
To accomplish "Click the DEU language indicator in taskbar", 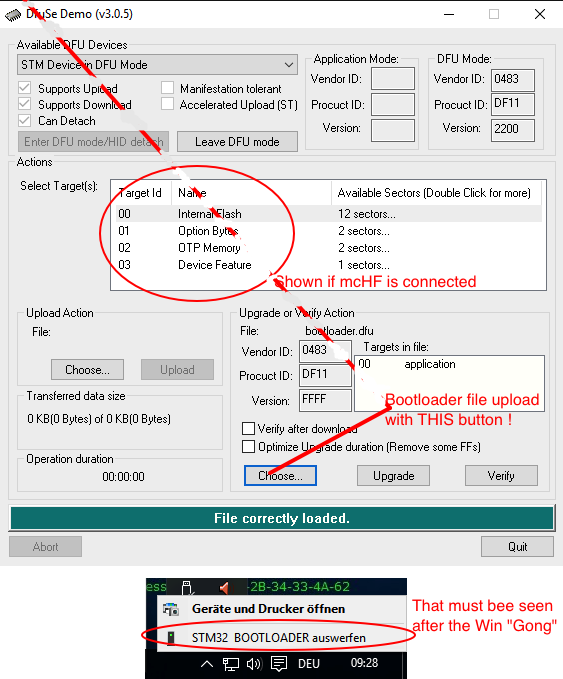I will click(x=309, y=663).
